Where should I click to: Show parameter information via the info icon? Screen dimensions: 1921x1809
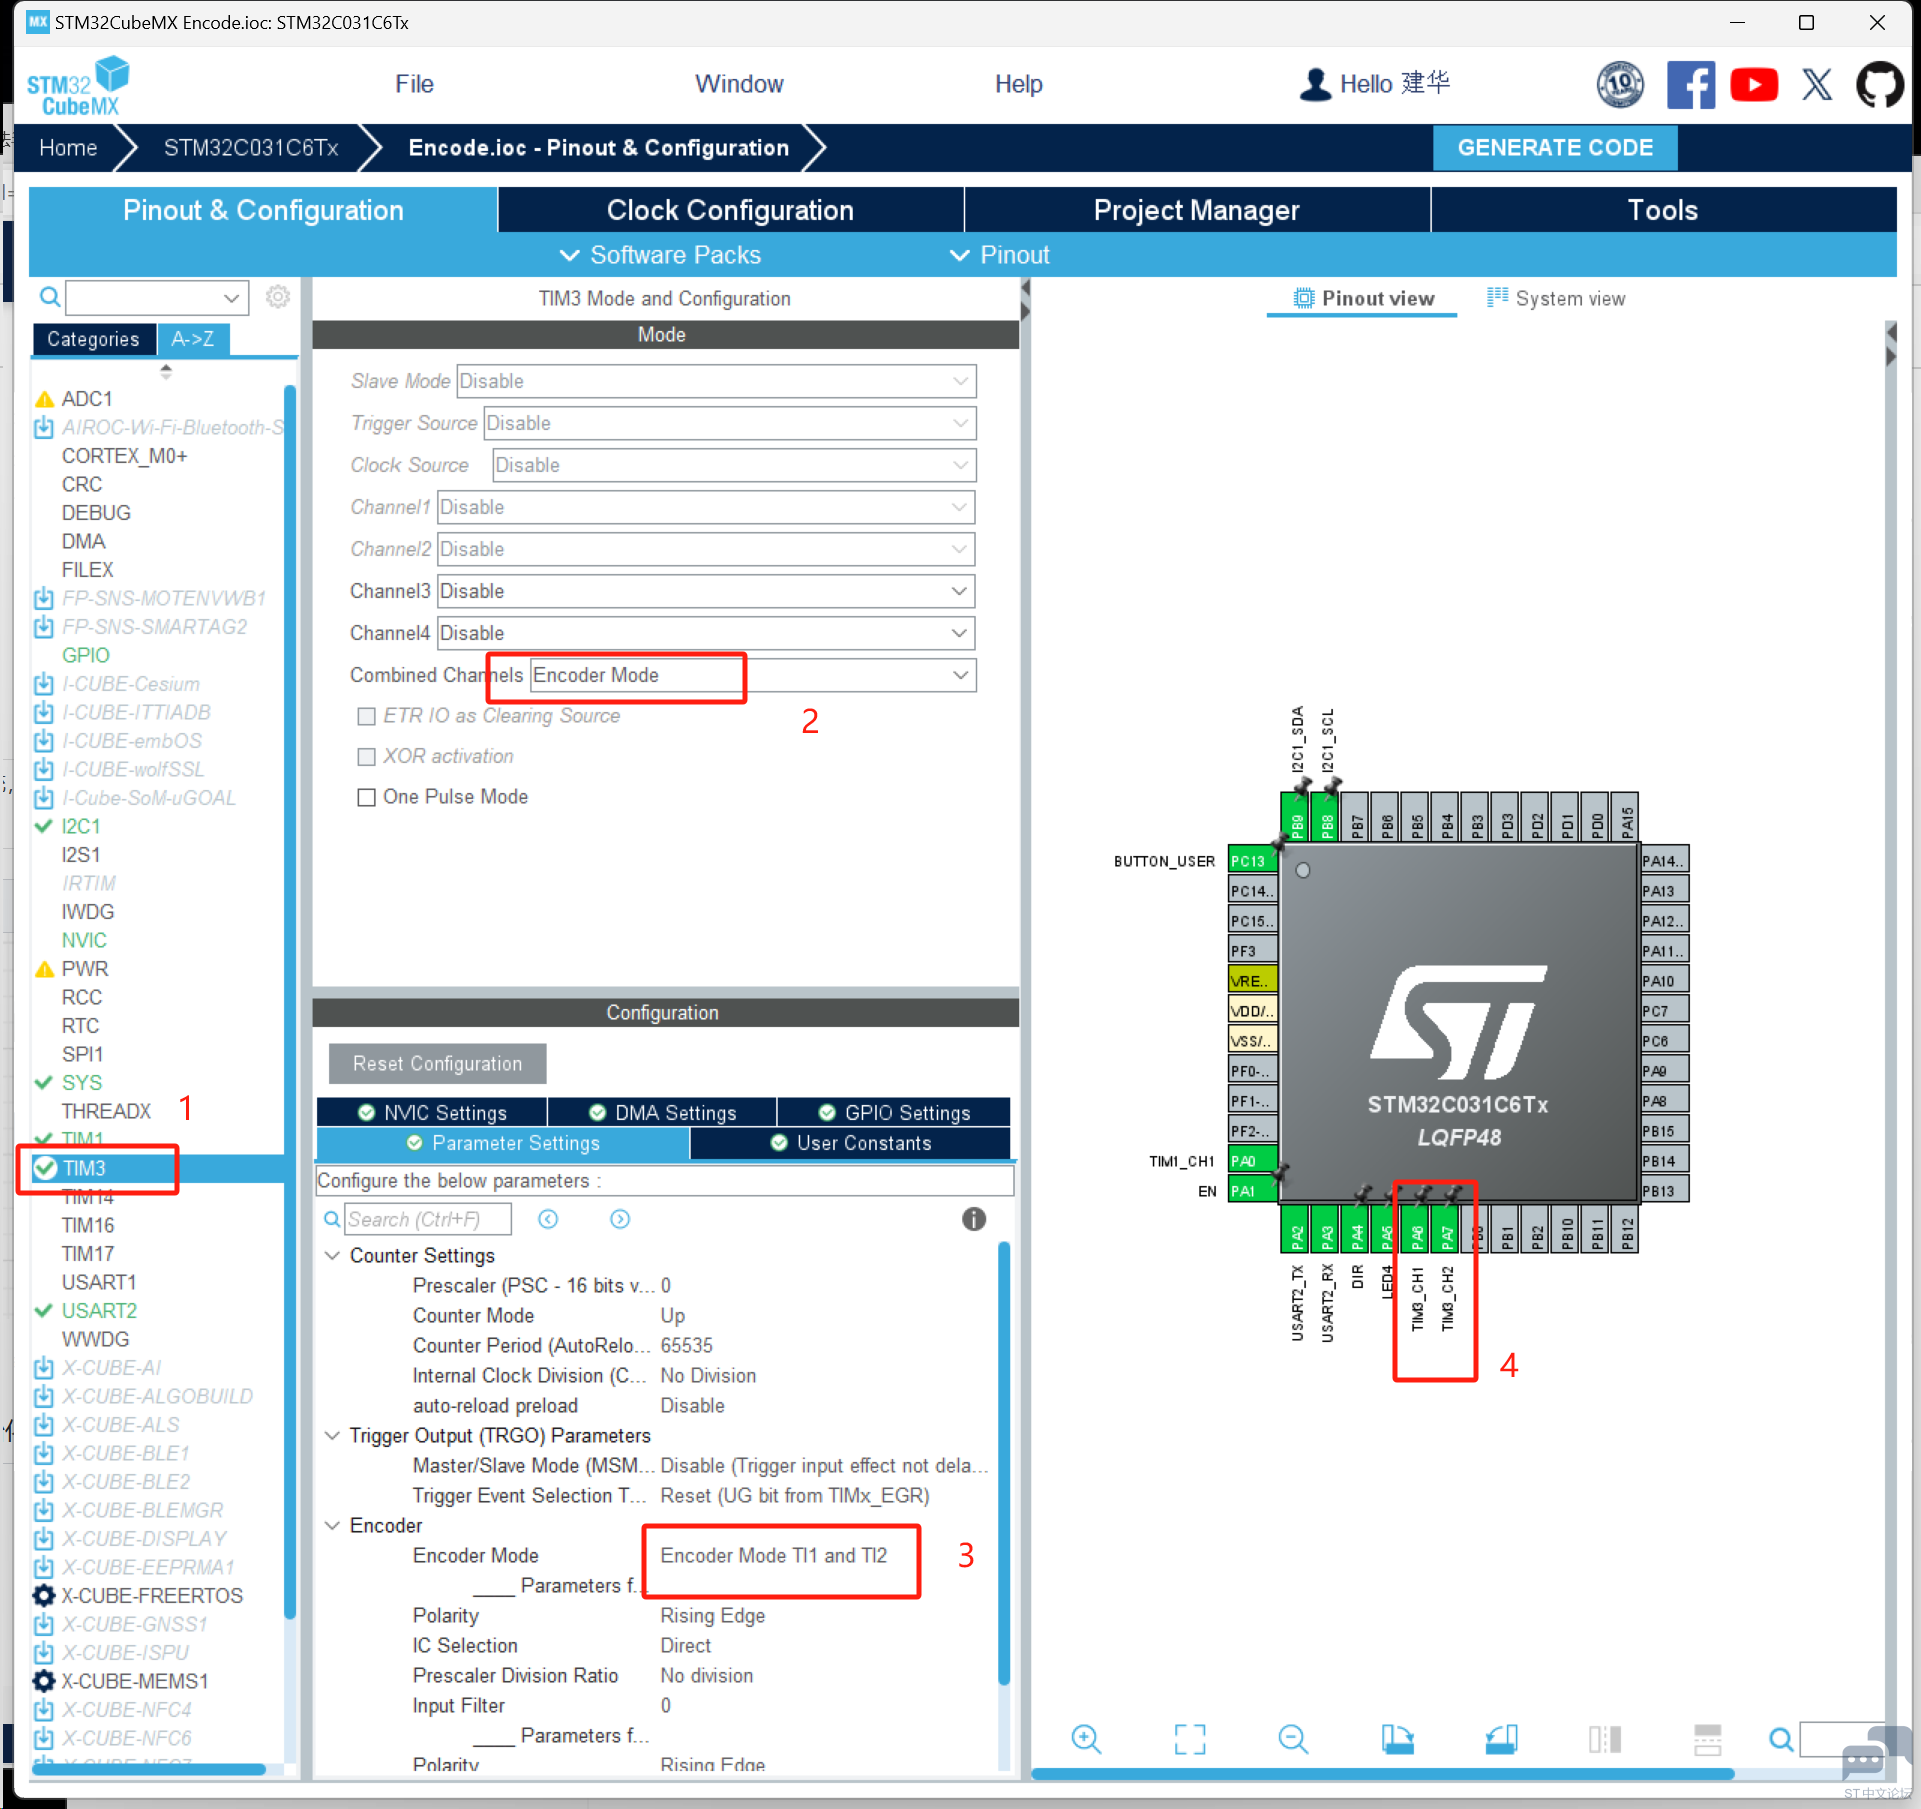[974, 1219]
